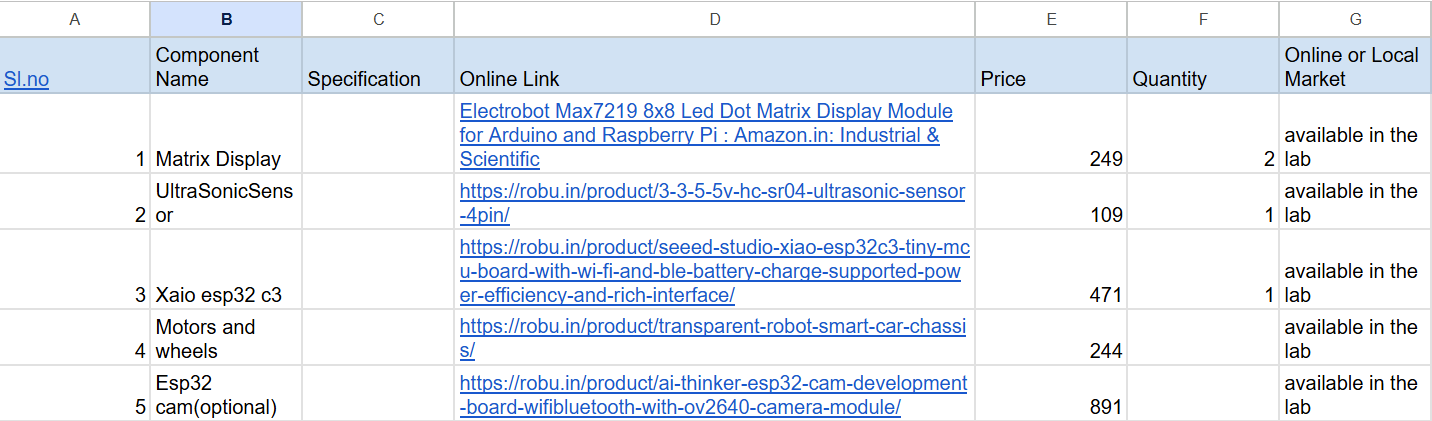1432x421 pixels.
Task: Click the Component Name header cell
Action: pos(226,66)
